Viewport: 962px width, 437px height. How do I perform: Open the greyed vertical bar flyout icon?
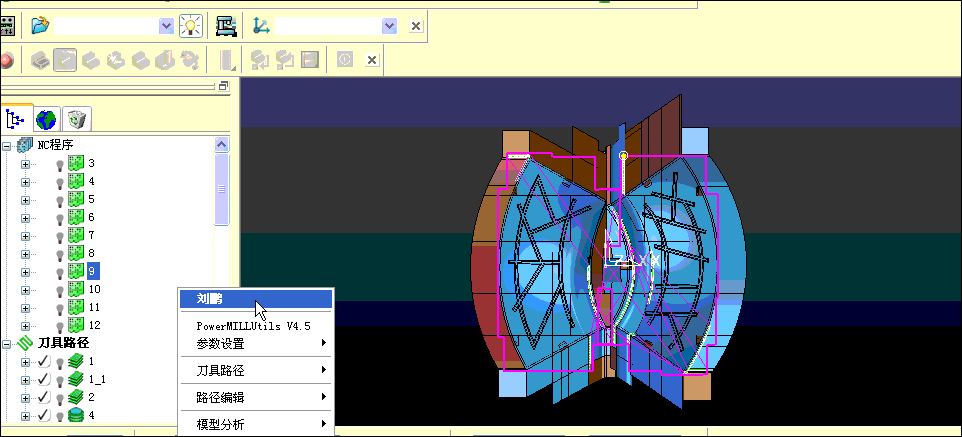(x=228, y=60)
